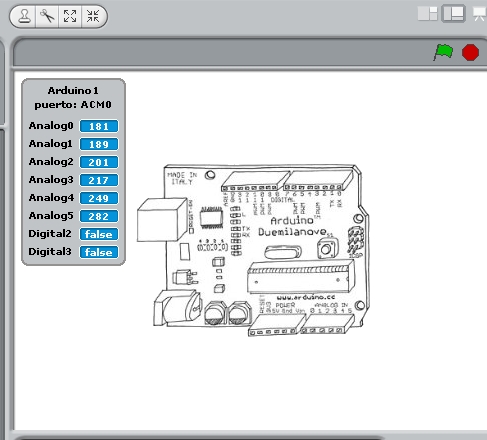Select the Shrink sprite tool

tap(93, 16)
